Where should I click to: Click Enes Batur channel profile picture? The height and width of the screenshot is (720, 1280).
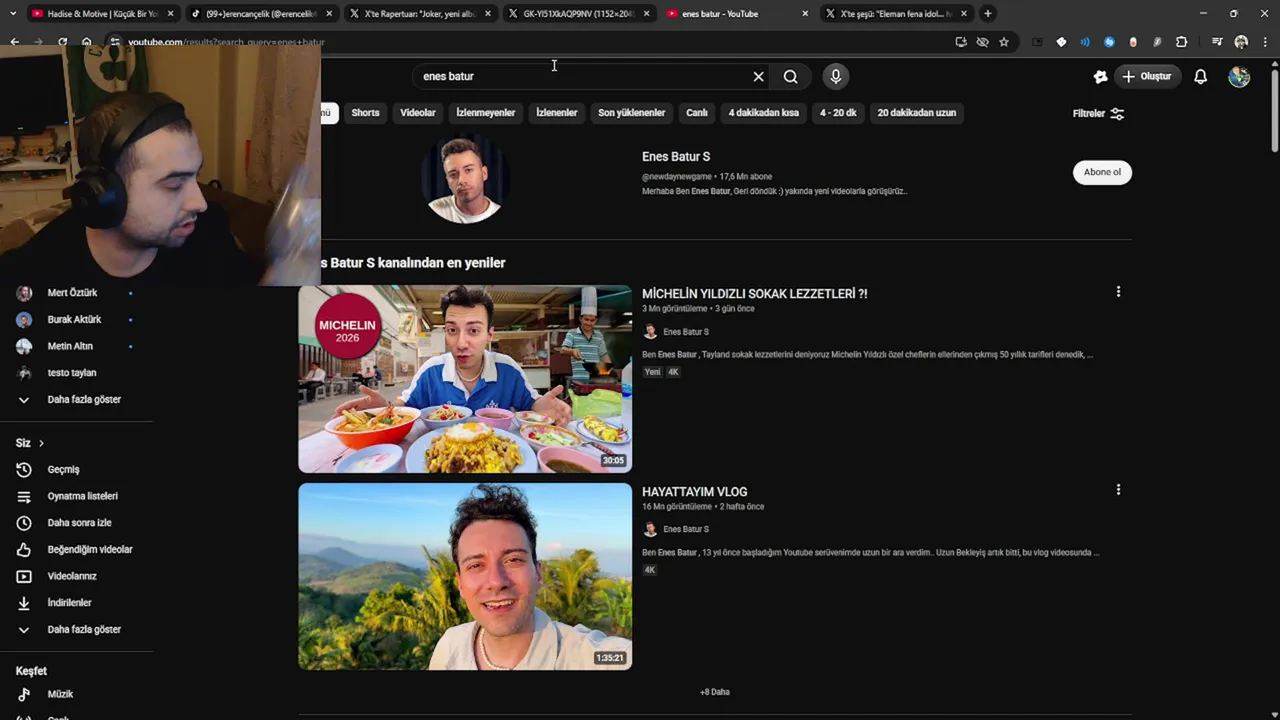pos(465,178)
